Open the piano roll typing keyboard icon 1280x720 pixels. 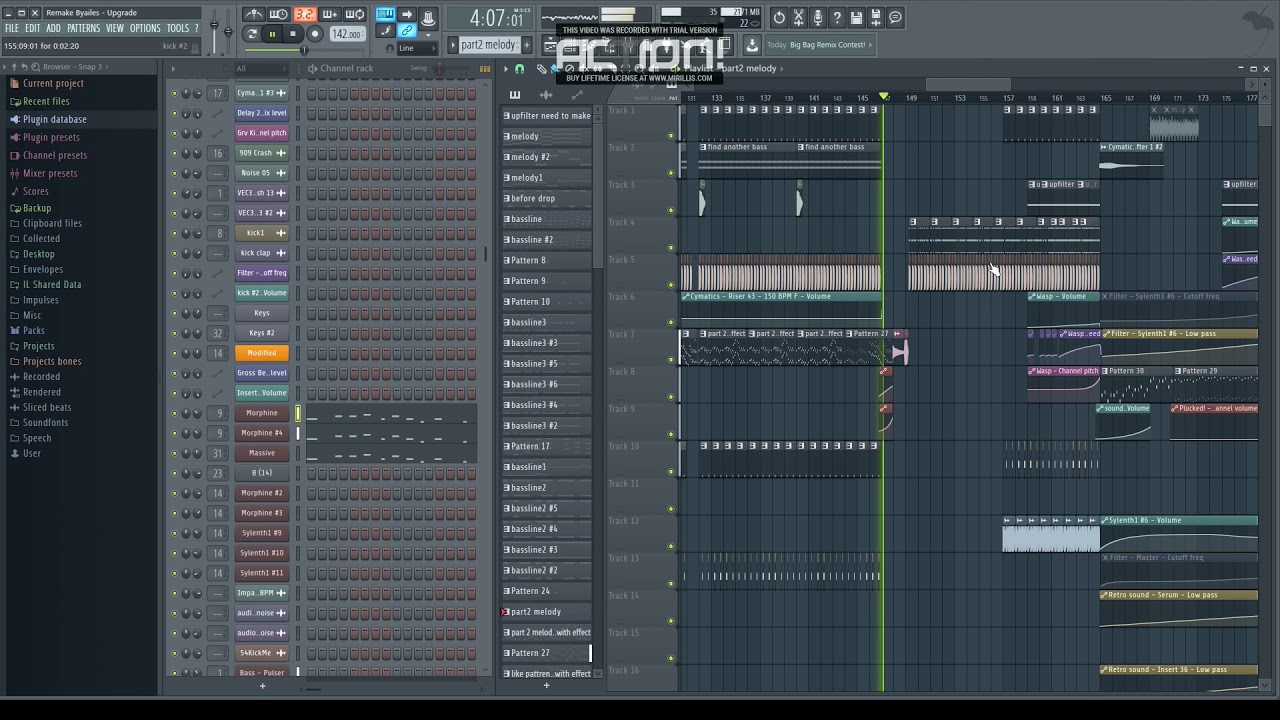(385, 15)
